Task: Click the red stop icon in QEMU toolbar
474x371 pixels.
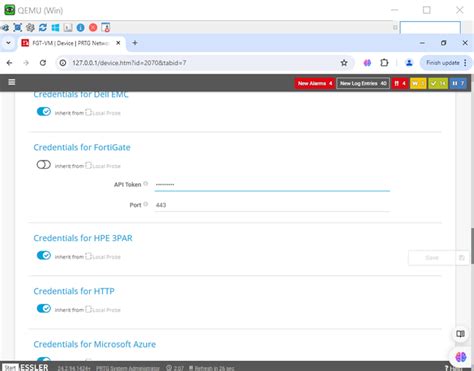Action: (x=93, y=27)
